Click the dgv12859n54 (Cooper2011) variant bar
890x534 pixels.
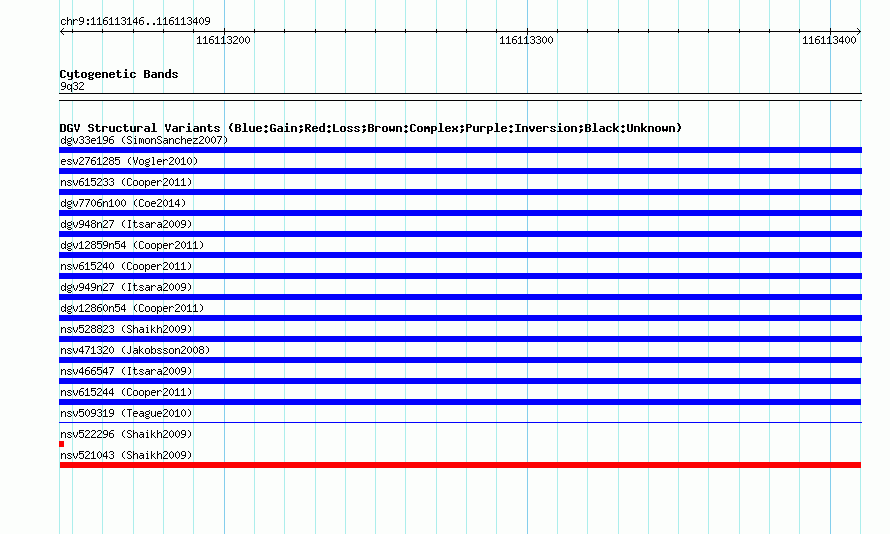coord(460,255)
